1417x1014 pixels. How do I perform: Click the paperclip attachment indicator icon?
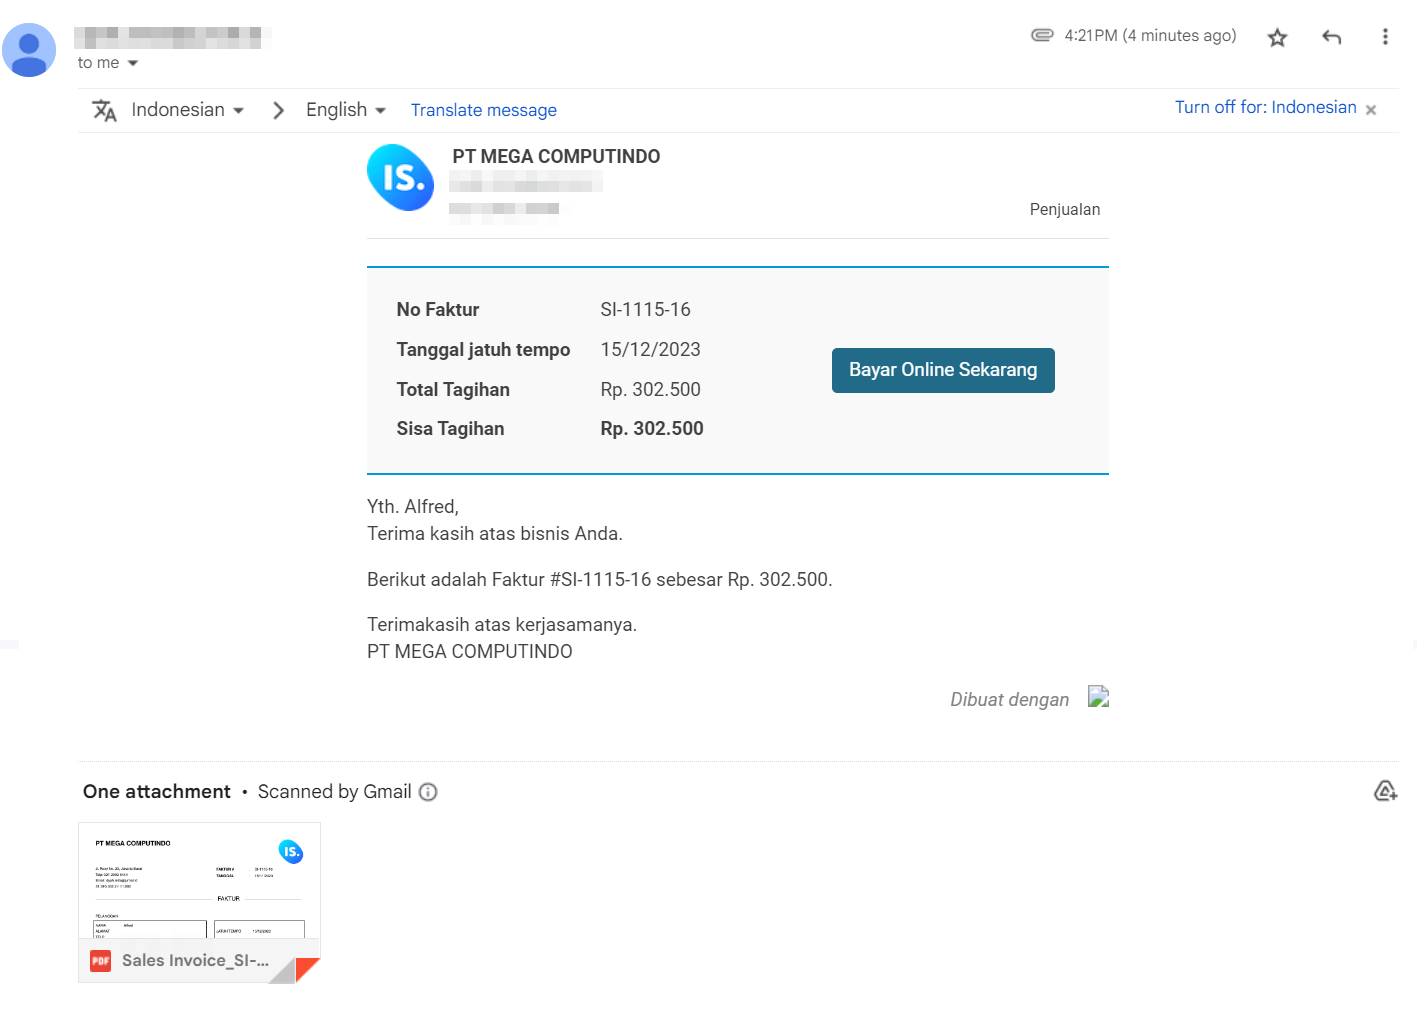pyautogui.click(x=1042, y=35)
